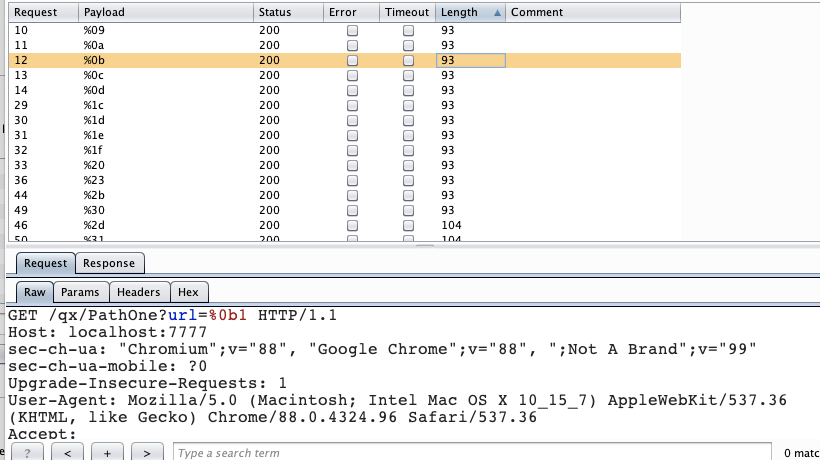The height and width of the screenshot is (460, 820).
Task: Go to previous search match
Action: [67, 453]
